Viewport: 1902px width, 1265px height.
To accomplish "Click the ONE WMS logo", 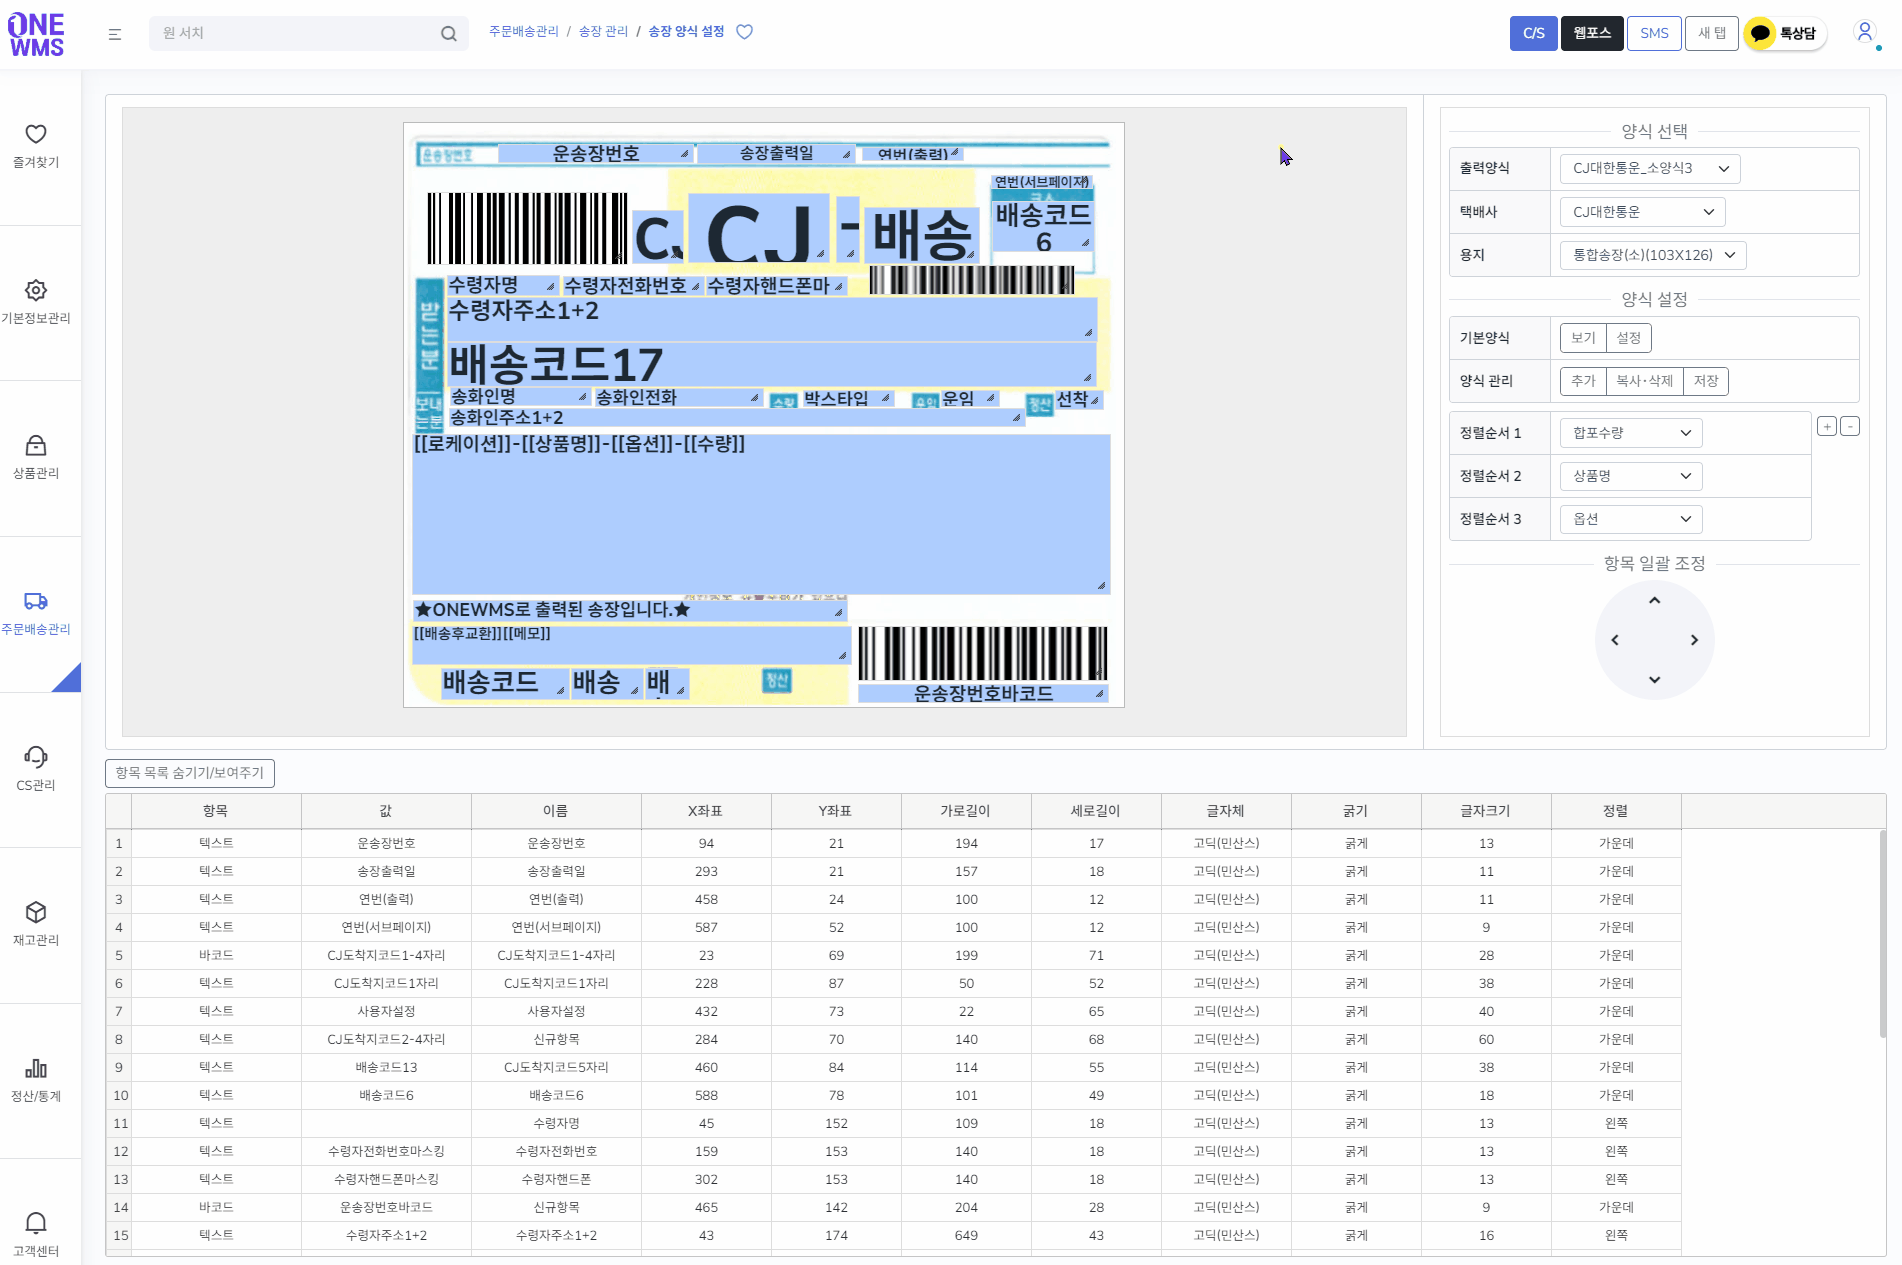I will (x=36, y=35).
